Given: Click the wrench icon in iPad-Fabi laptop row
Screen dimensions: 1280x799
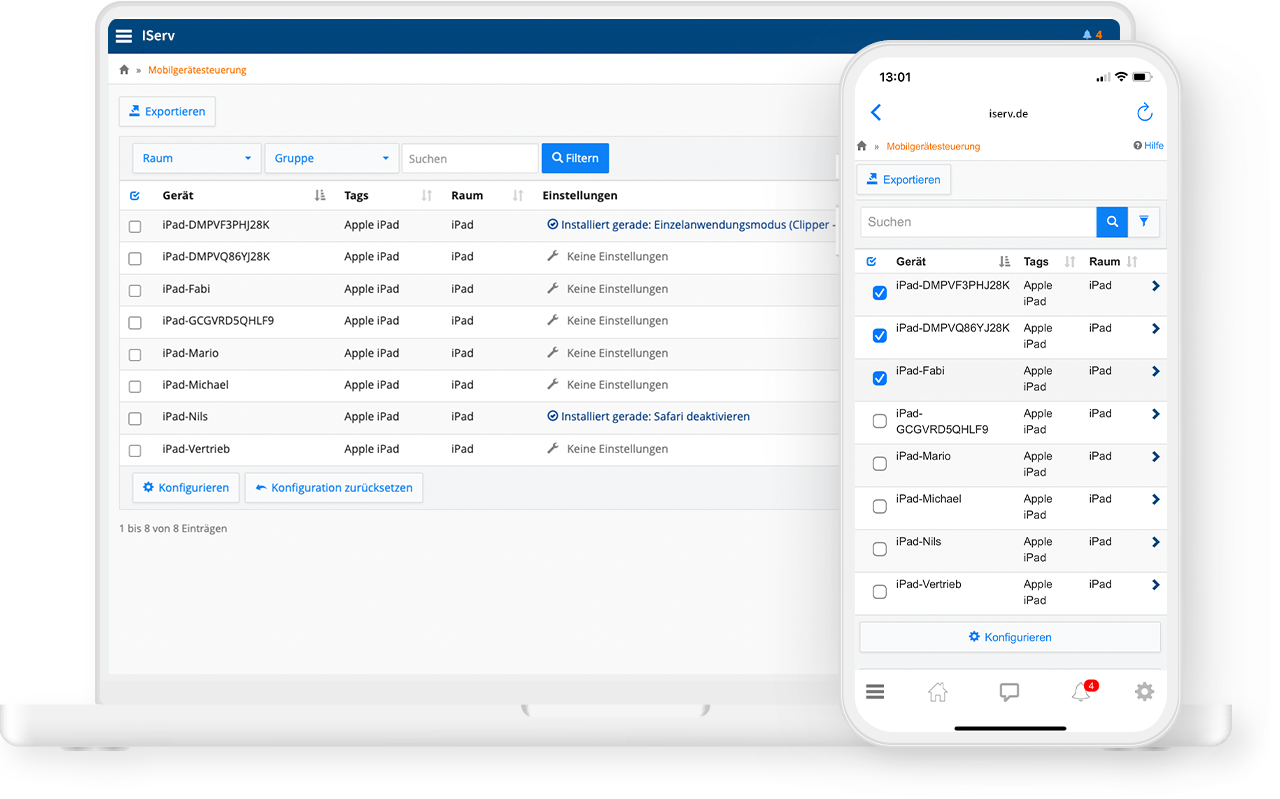Looking at the screenshot, I should pos(552,288).
